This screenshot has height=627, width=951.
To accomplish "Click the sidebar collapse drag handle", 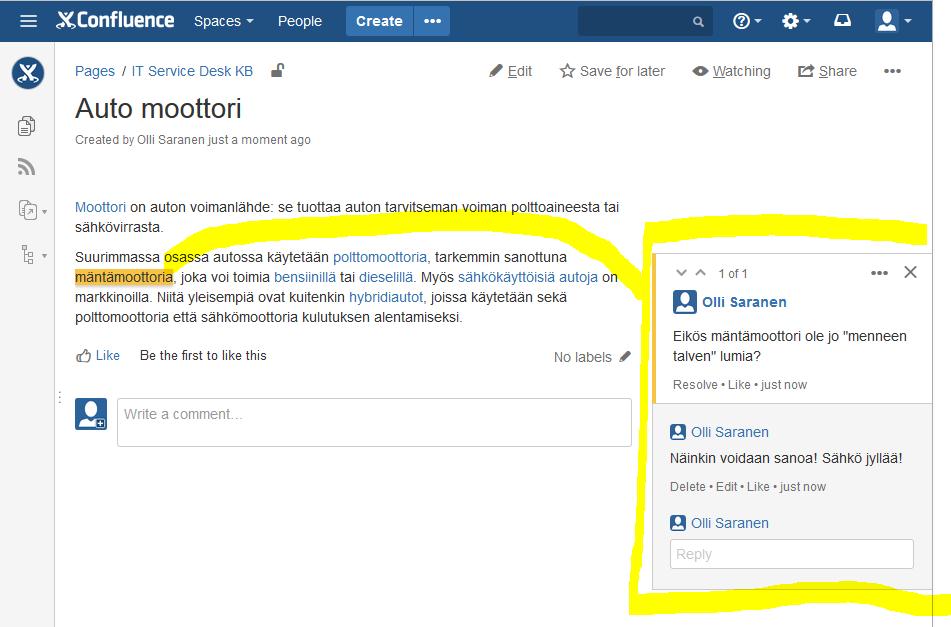I will point(59,397).
